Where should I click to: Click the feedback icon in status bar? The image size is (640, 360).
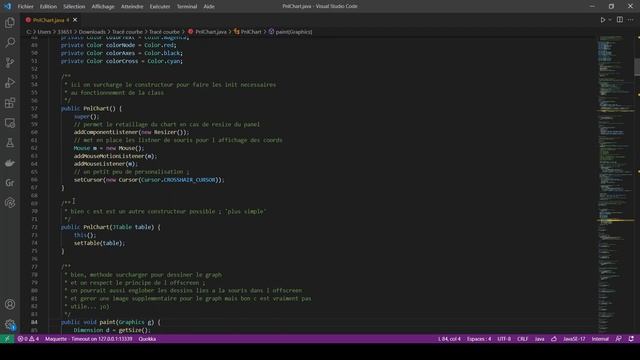(619, 339)
